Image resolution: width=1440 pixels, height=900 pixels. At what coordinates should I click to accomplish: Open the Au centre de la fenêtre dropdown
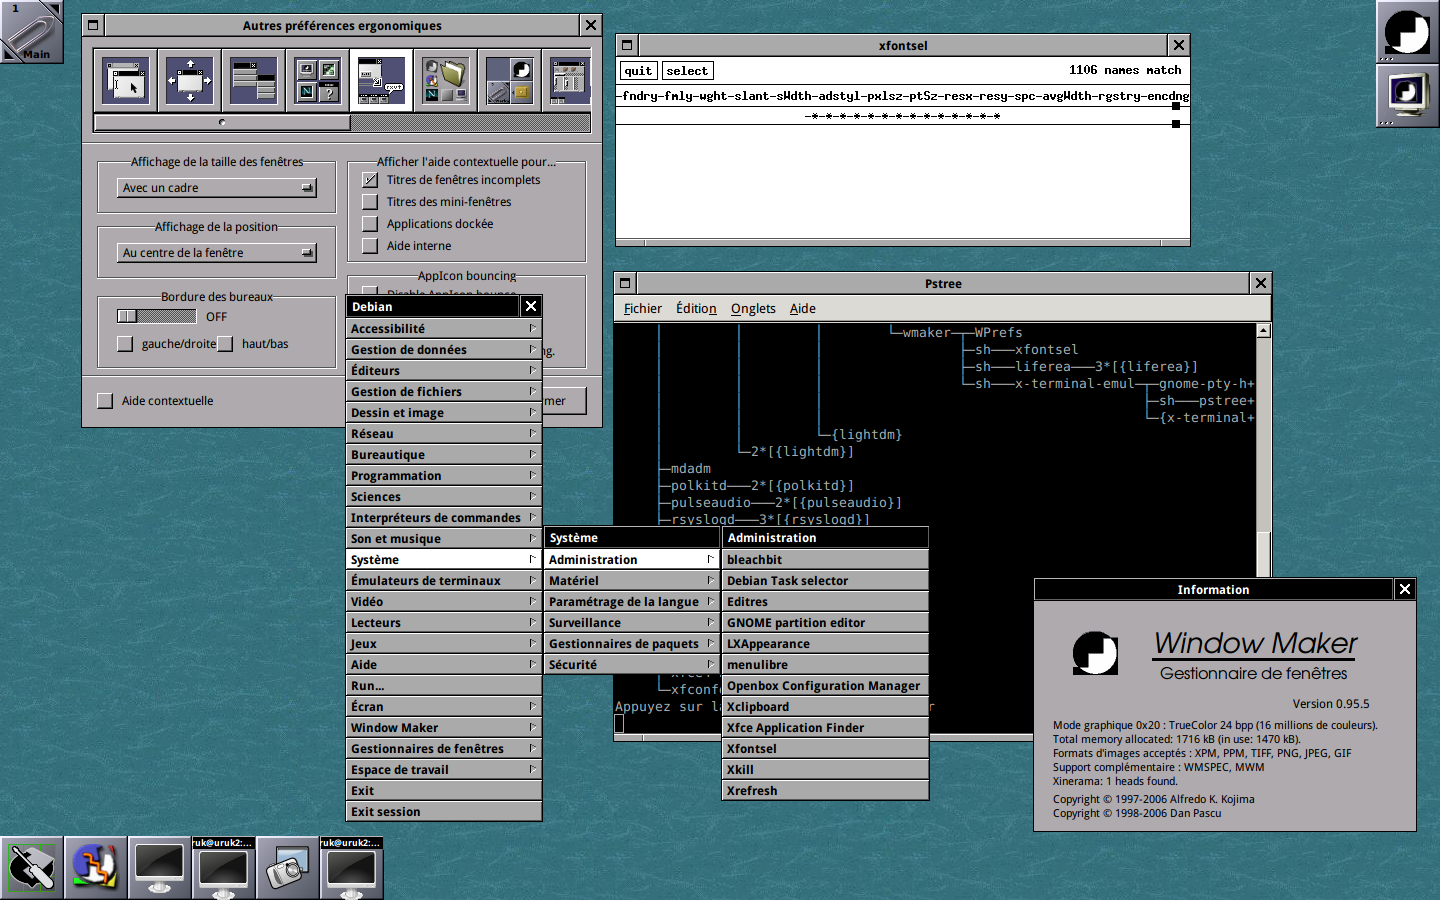coord(217,253)
